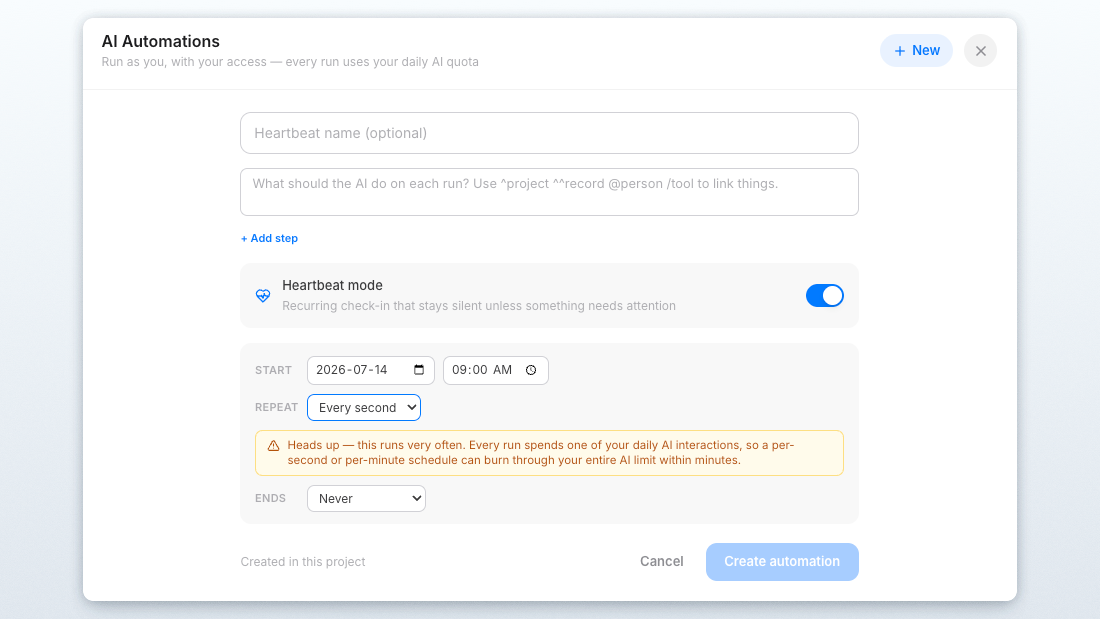This screenshot has height=619, width=1100.
Task: Click the Create automation button
Action: click(782, 561)
